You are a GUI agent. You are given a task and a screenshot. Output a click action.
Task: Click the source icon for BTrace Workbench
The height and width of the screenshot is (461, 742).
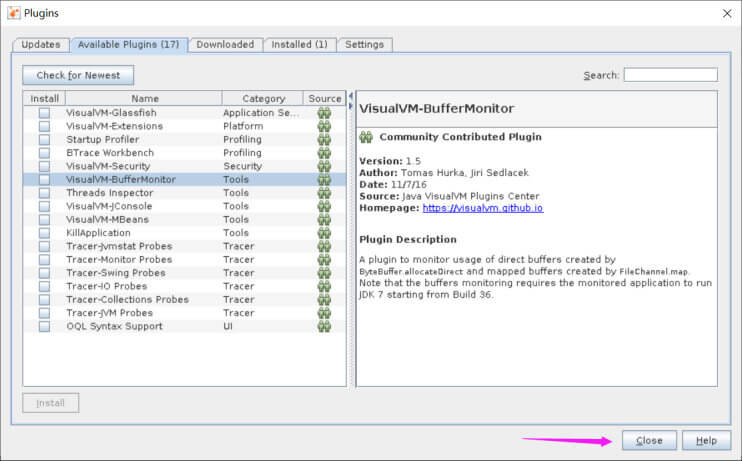(x=324, y=152)
